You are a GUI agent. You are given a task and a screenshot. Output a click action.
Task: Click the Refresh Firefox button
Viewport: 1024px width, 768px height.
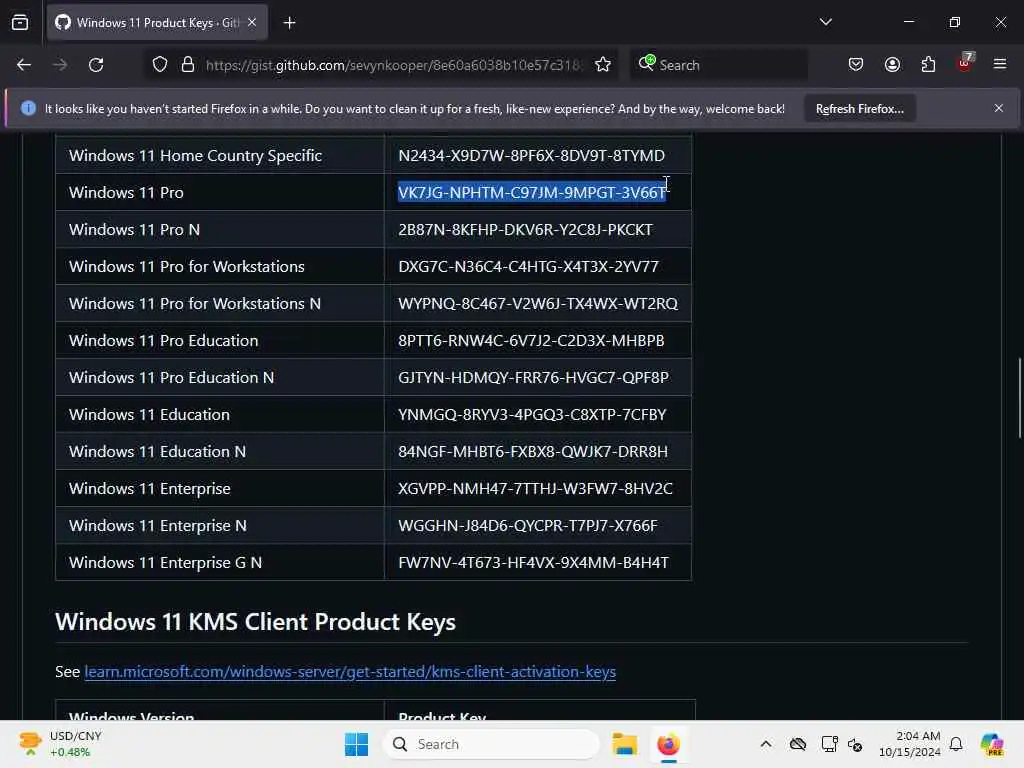click(x=859, y=109)
